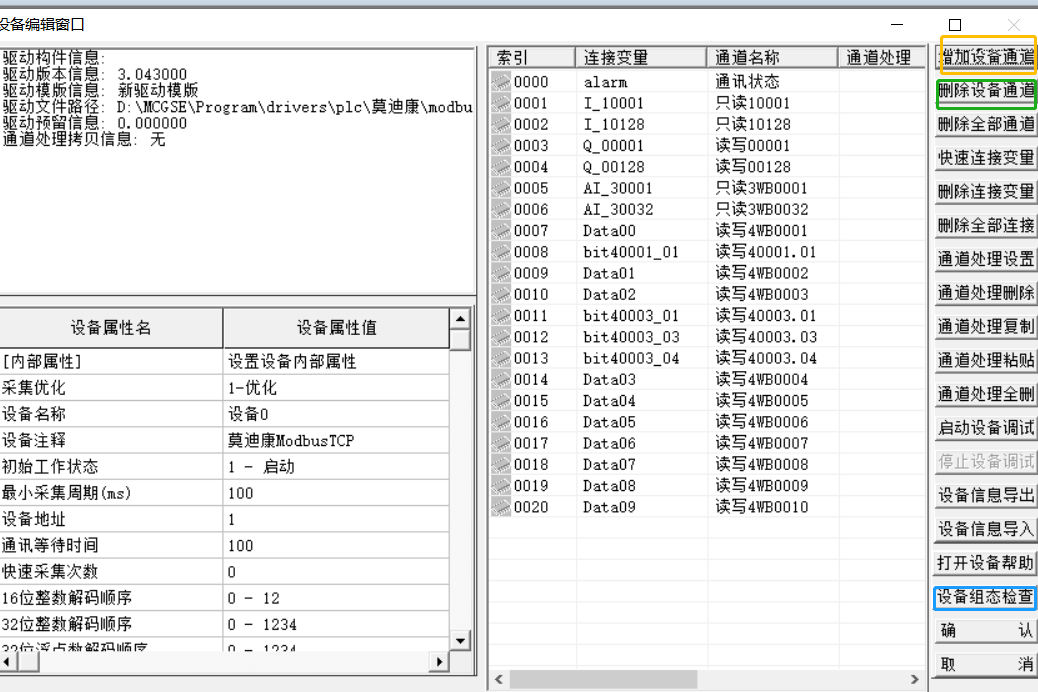
Task: Click the property table's scroll-left arrow
Action: pyautogui.click(x=7, y=662)
